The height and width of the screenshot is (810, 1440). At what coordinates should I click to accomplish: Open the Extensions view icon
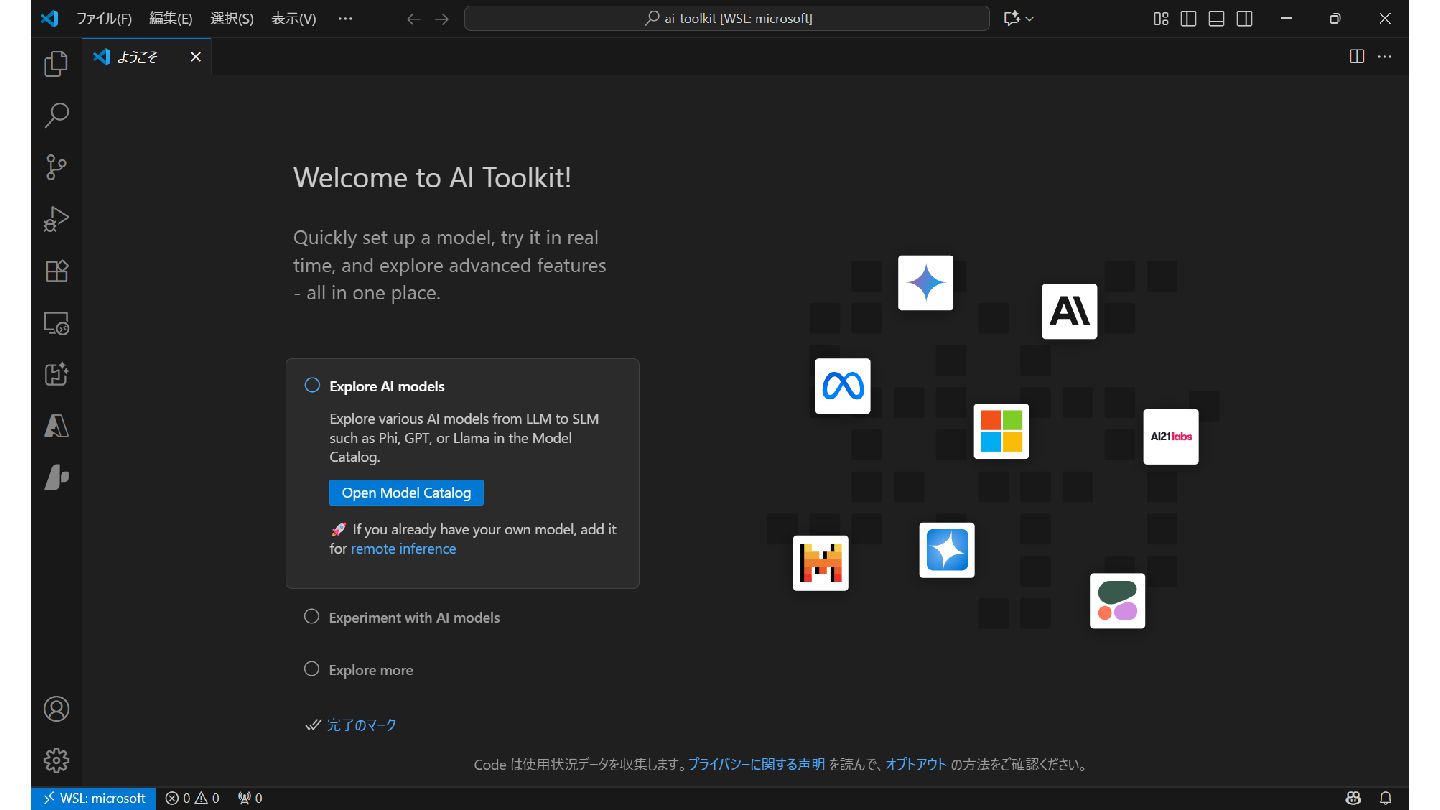coord(56,271)
